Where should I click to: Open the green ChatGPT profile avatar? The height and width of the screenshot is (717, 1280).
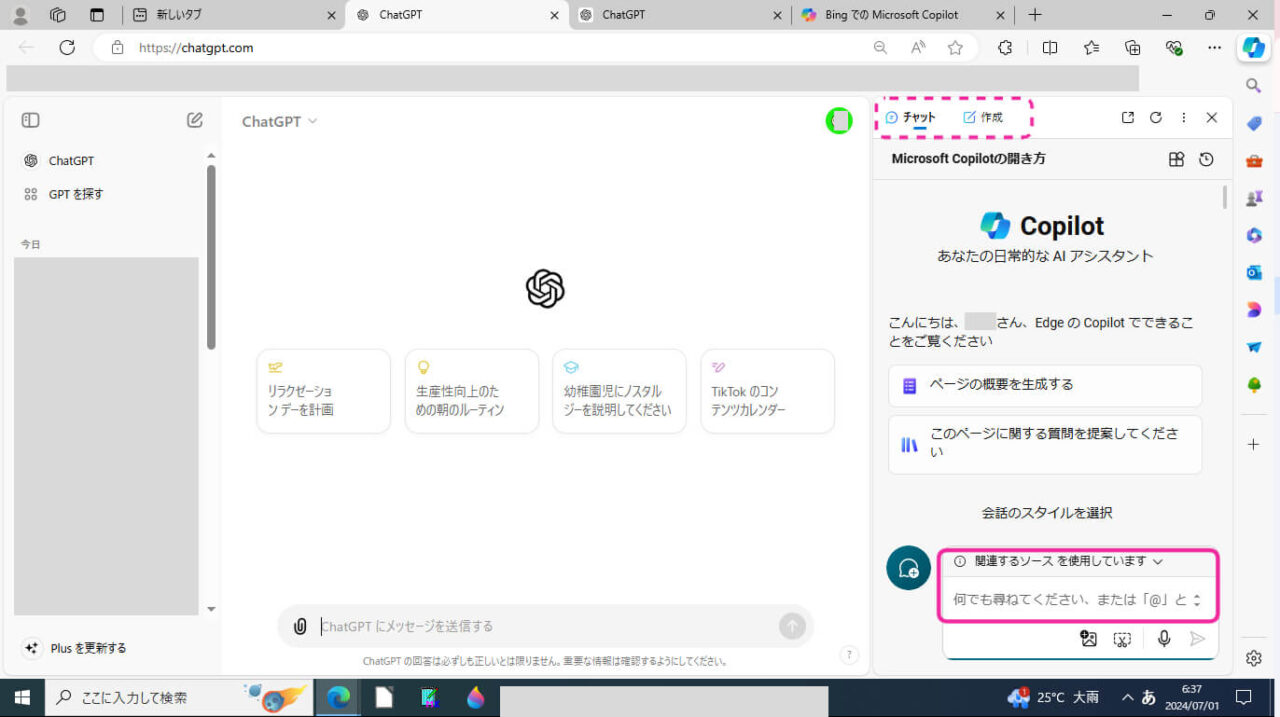click(x=839, y=121)
